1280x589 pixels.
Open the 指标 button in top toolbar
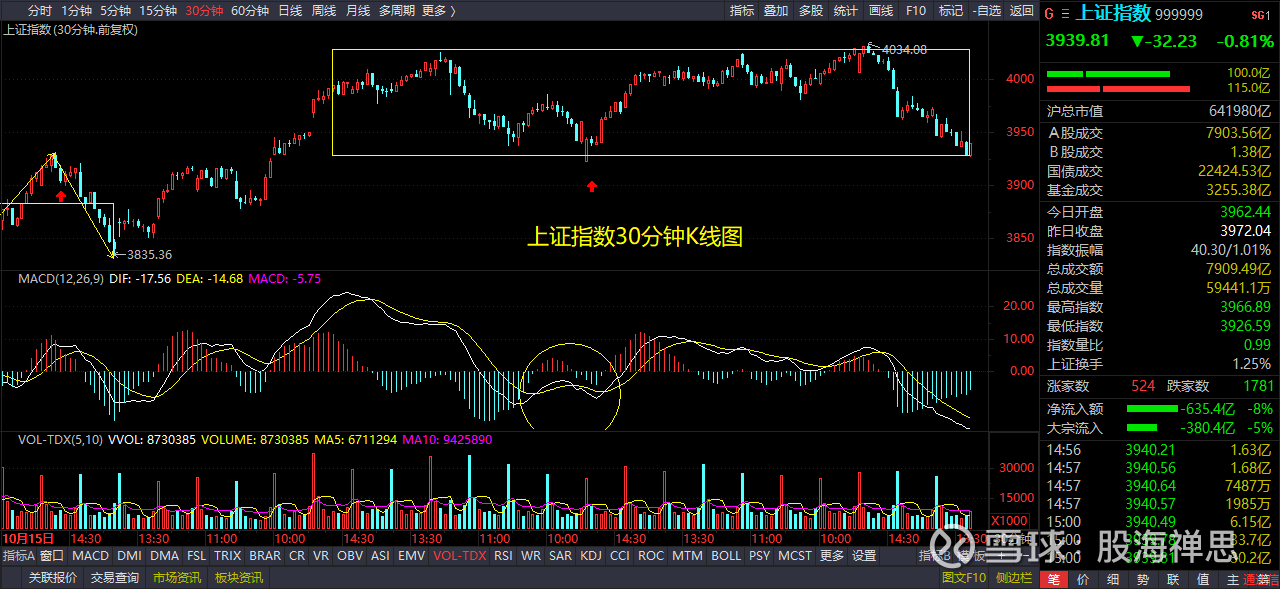tap(742, 11)
